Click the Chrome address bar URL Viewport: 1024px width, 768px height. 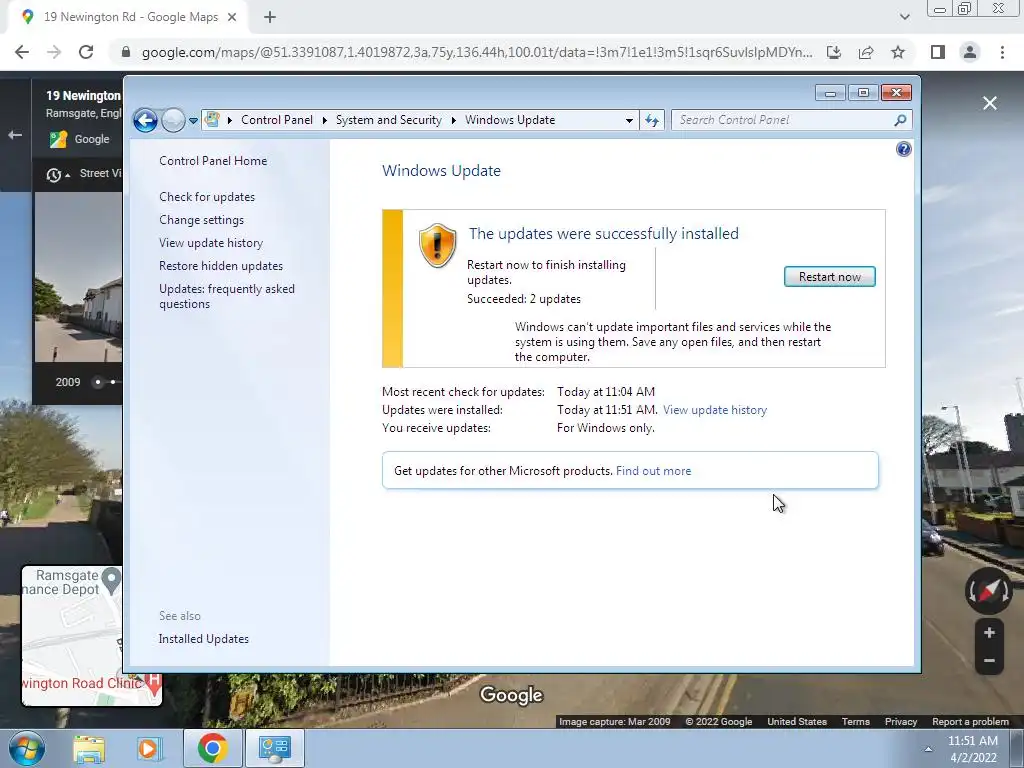pos(477,52)
